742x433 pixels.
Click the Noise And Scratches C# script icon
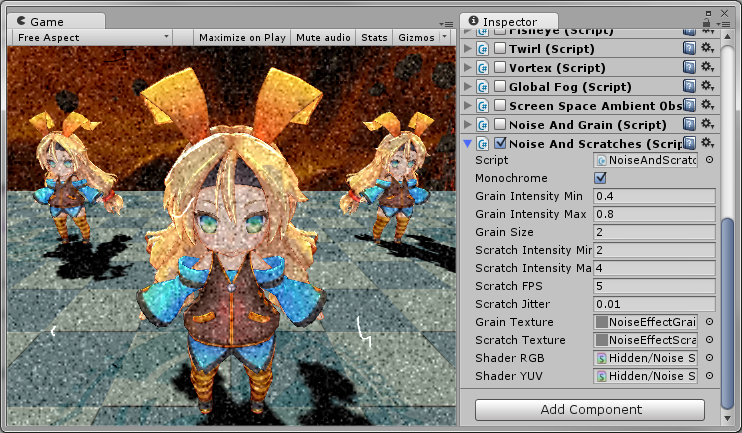coord(482,143)
